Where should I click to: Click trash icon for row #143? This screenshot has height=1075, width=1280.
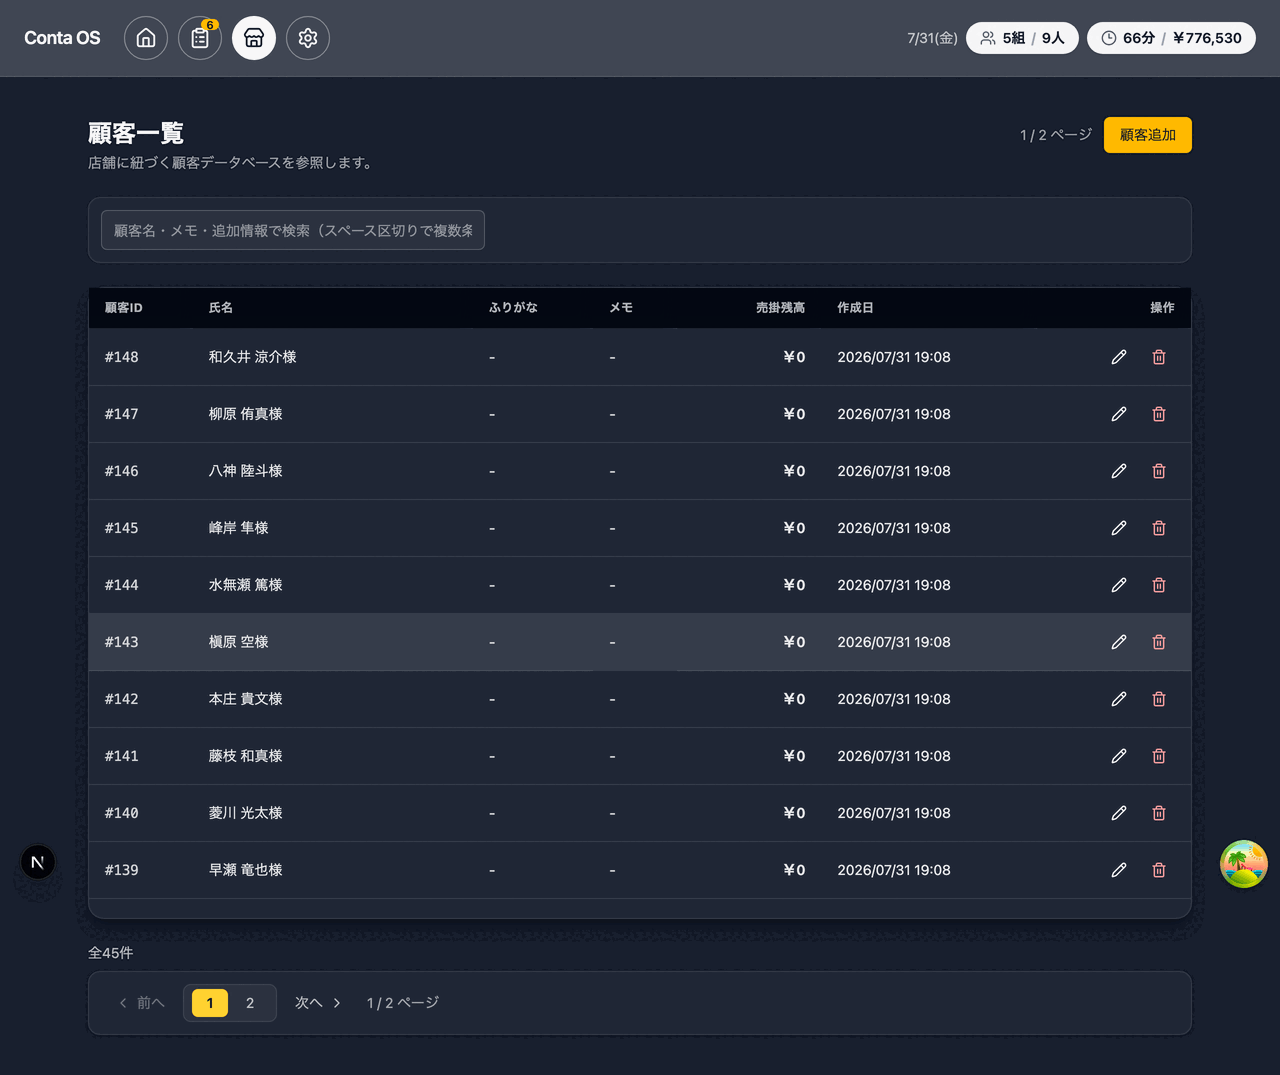(1159, 642)
